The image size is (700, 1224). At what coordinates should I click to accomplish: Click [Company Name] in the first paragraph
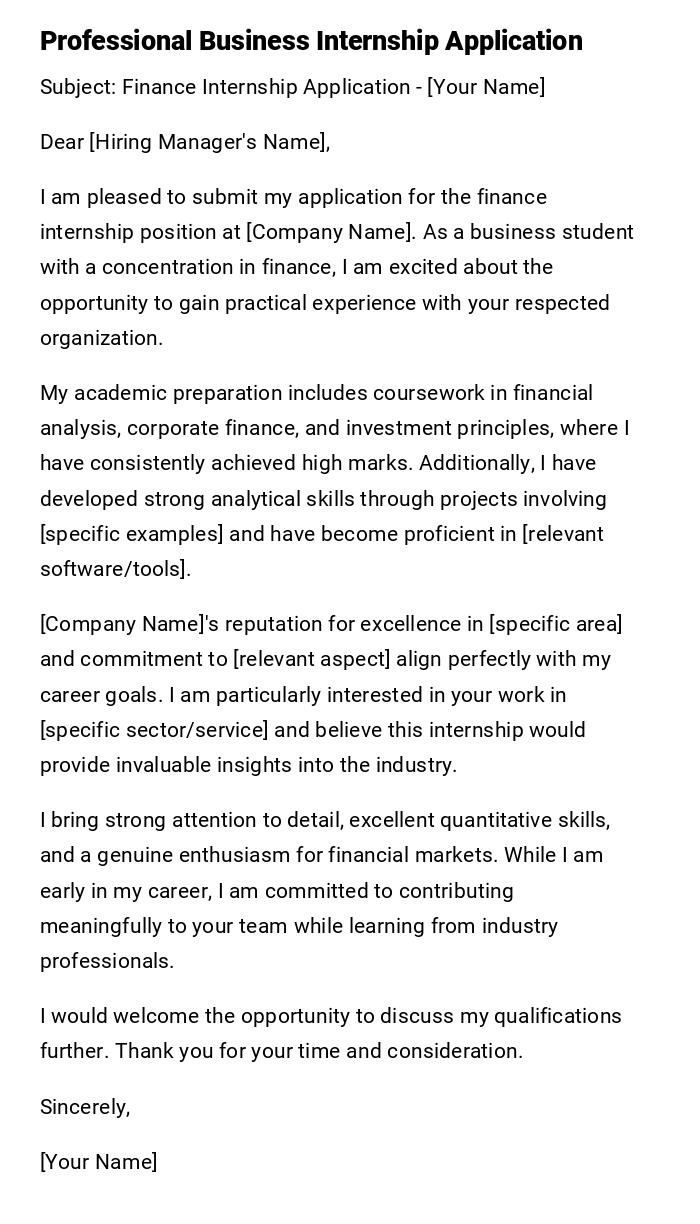(329, 232)
